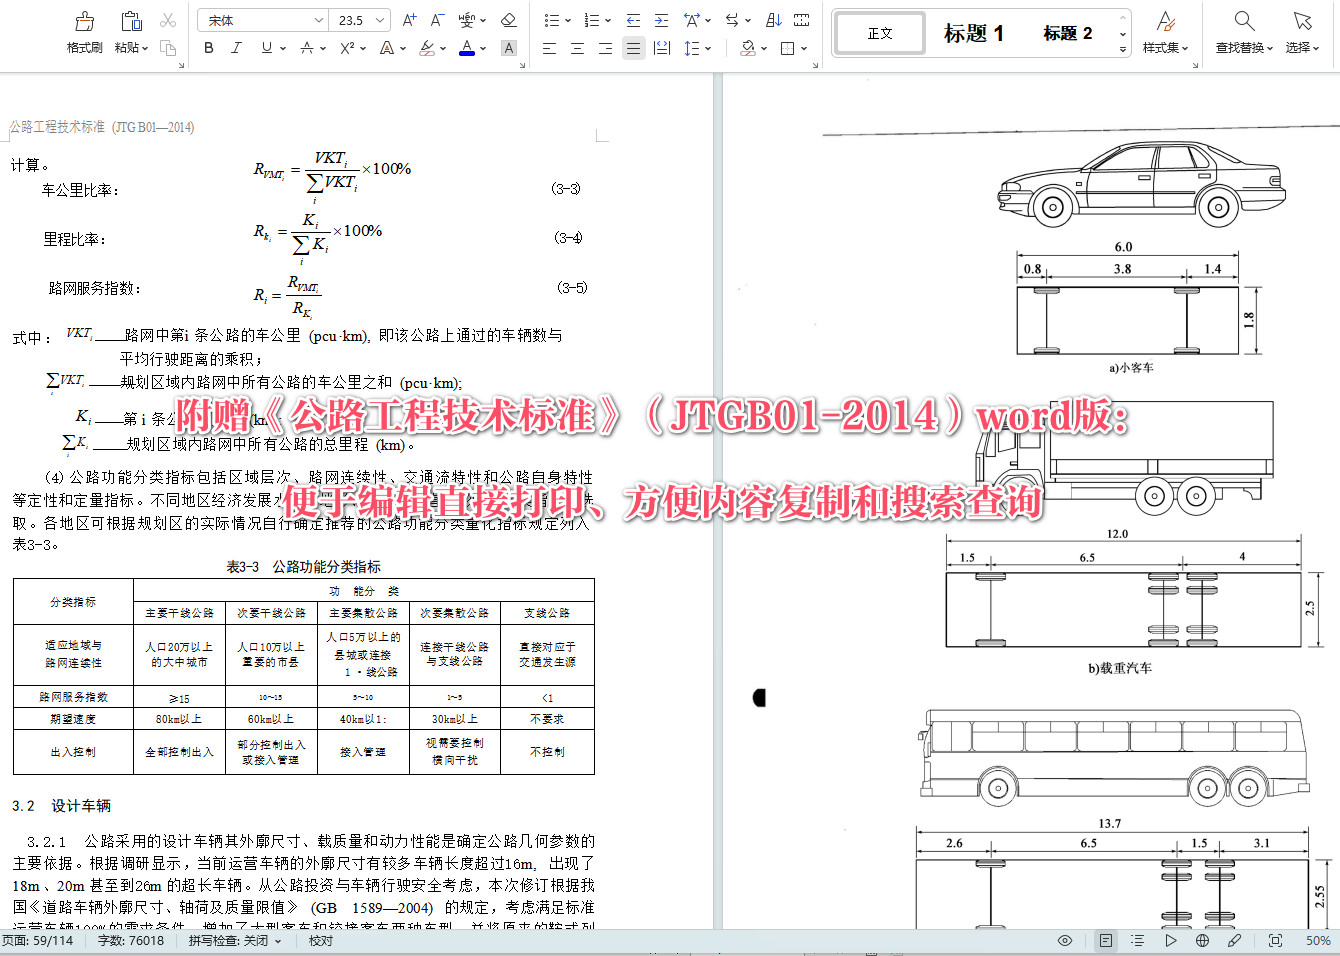Clear formatting with the eraser icon
Screen dimensions: 1340x956
(x=508, y=20)
